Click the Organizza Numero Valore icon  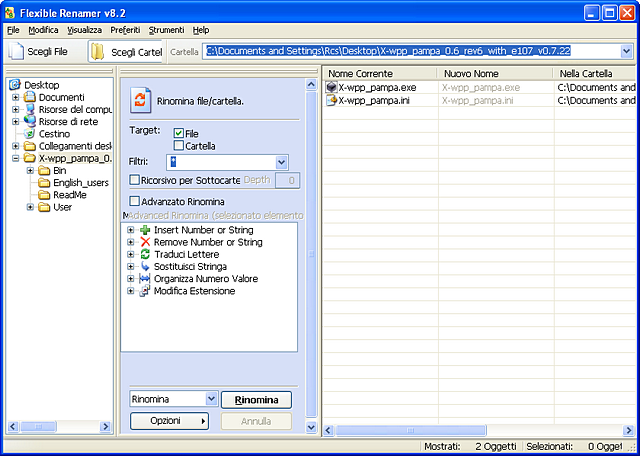145,279
